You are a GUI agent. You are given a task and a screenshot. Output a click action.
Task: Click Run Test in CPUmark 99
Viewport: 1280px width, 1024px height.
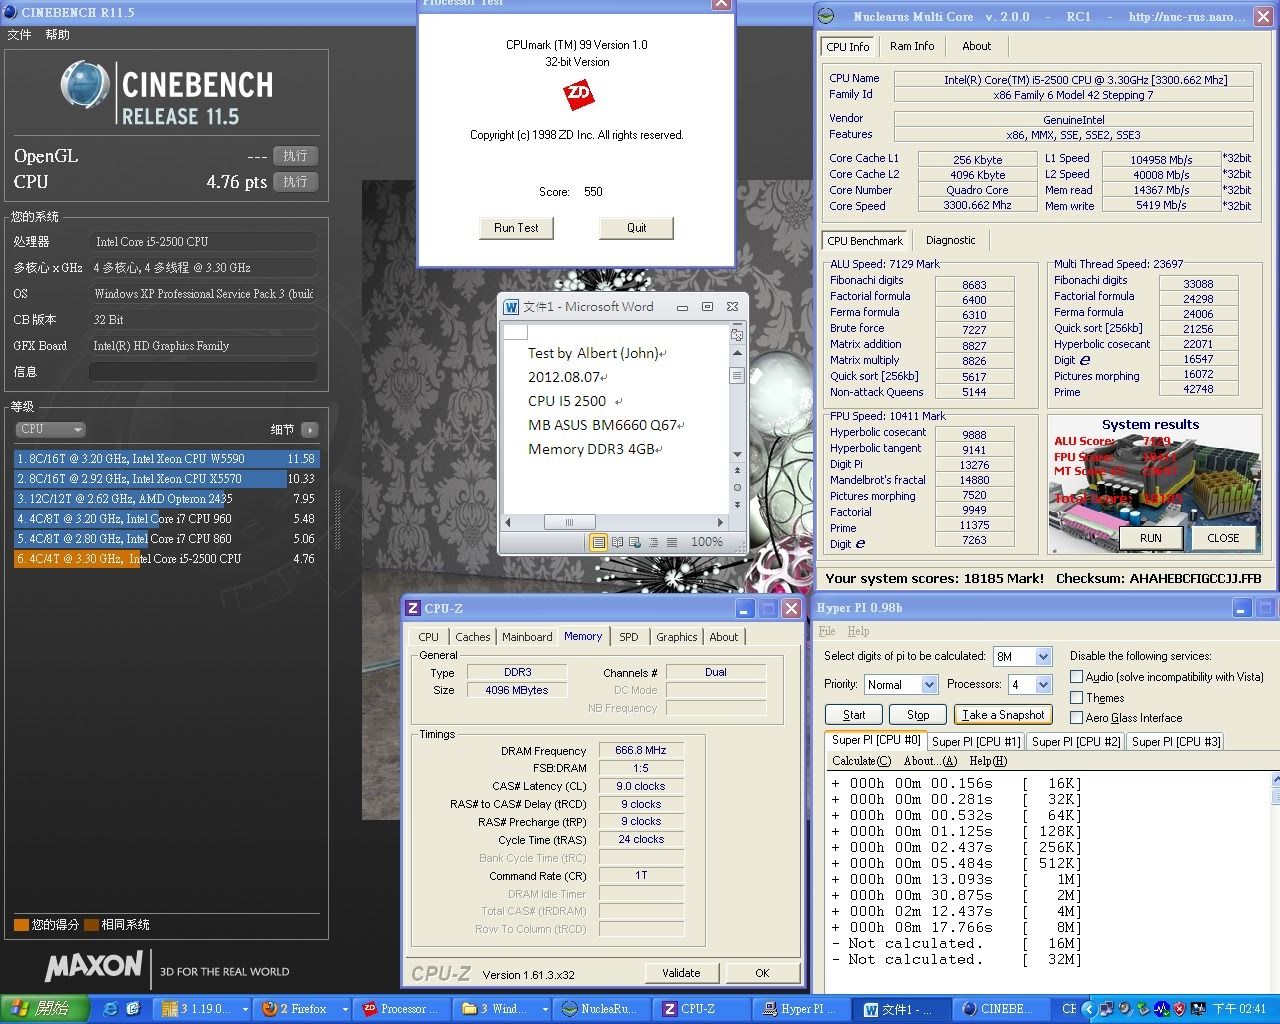click(516, 228)
